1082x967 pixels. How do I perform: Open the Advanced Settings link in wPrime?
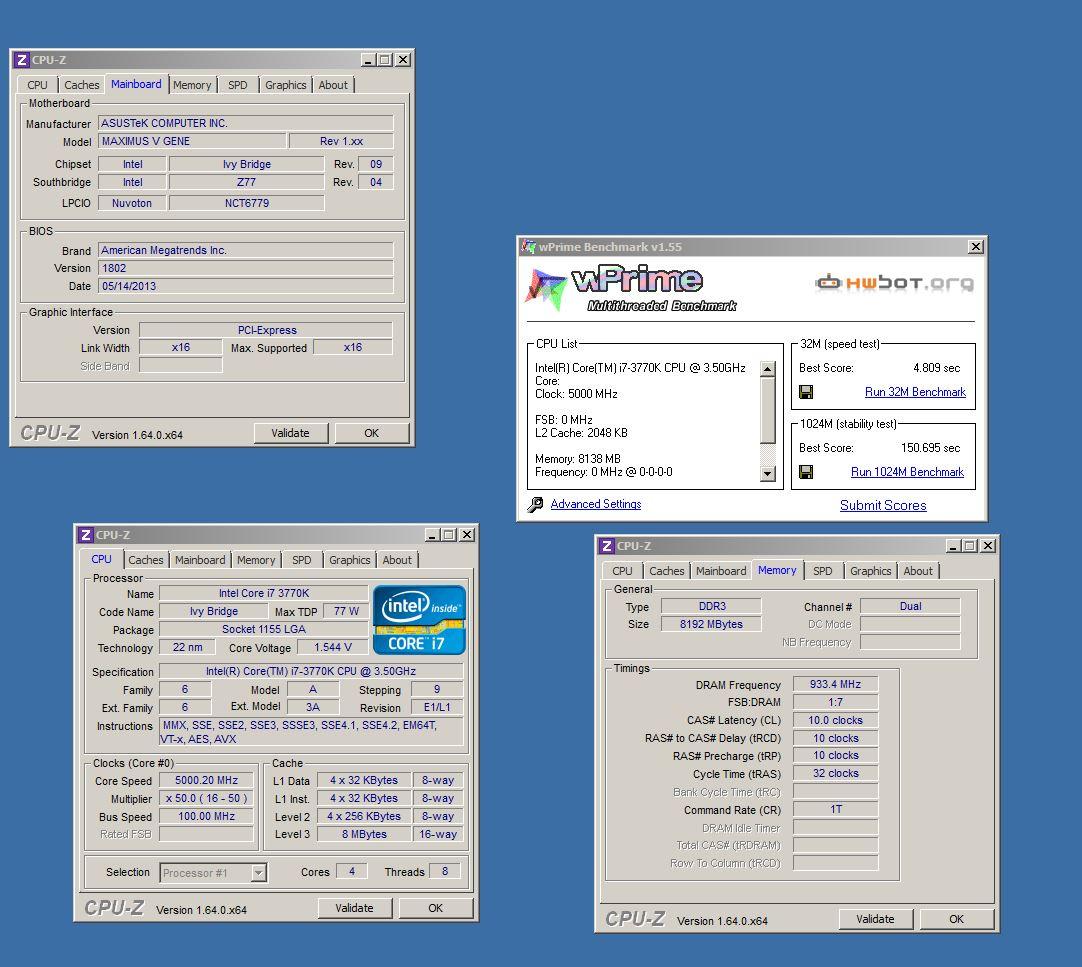pyautogui.click(x=596, y=504)
